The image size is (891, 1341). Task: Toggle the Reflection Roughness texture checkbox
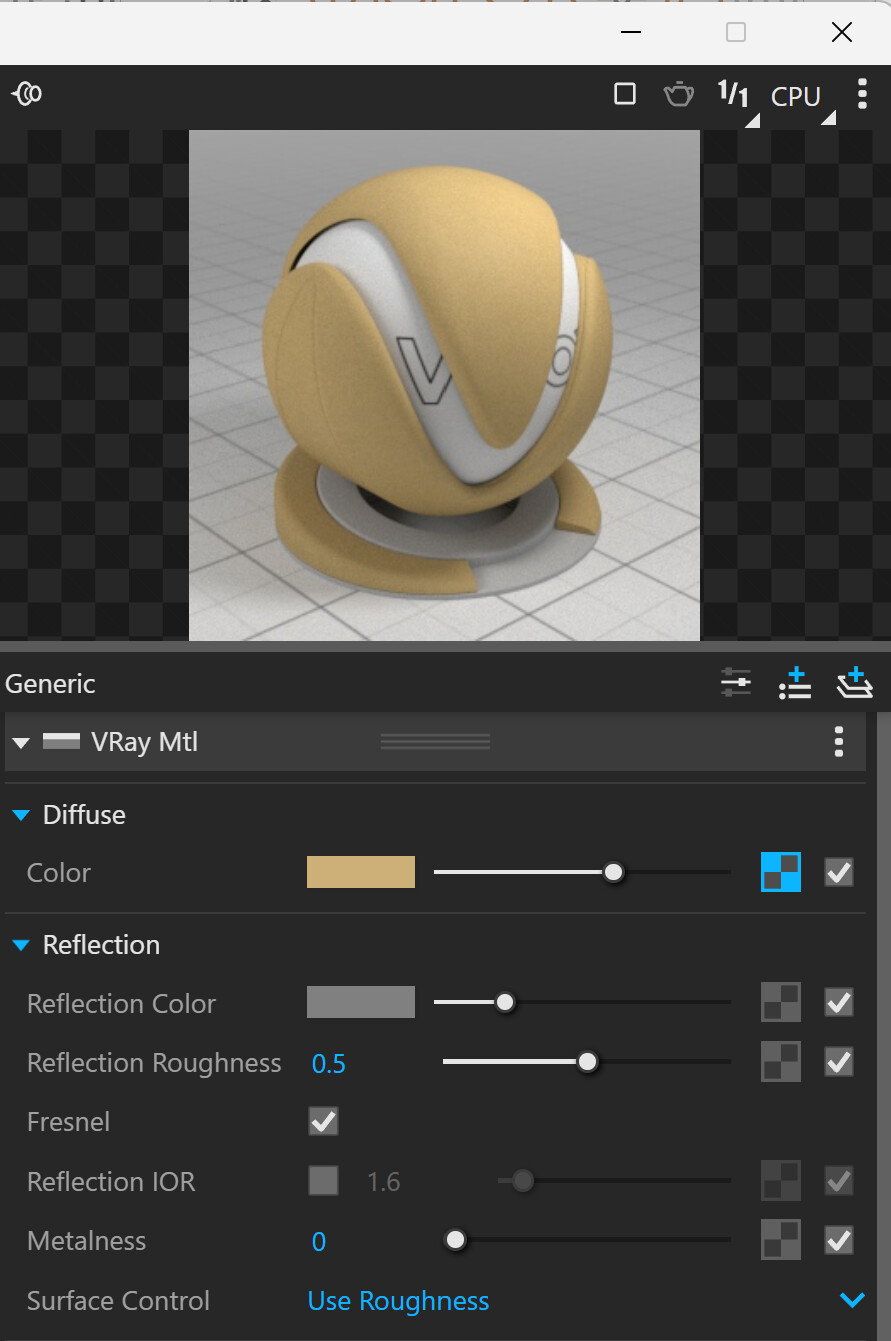(x=839, y=1061)
